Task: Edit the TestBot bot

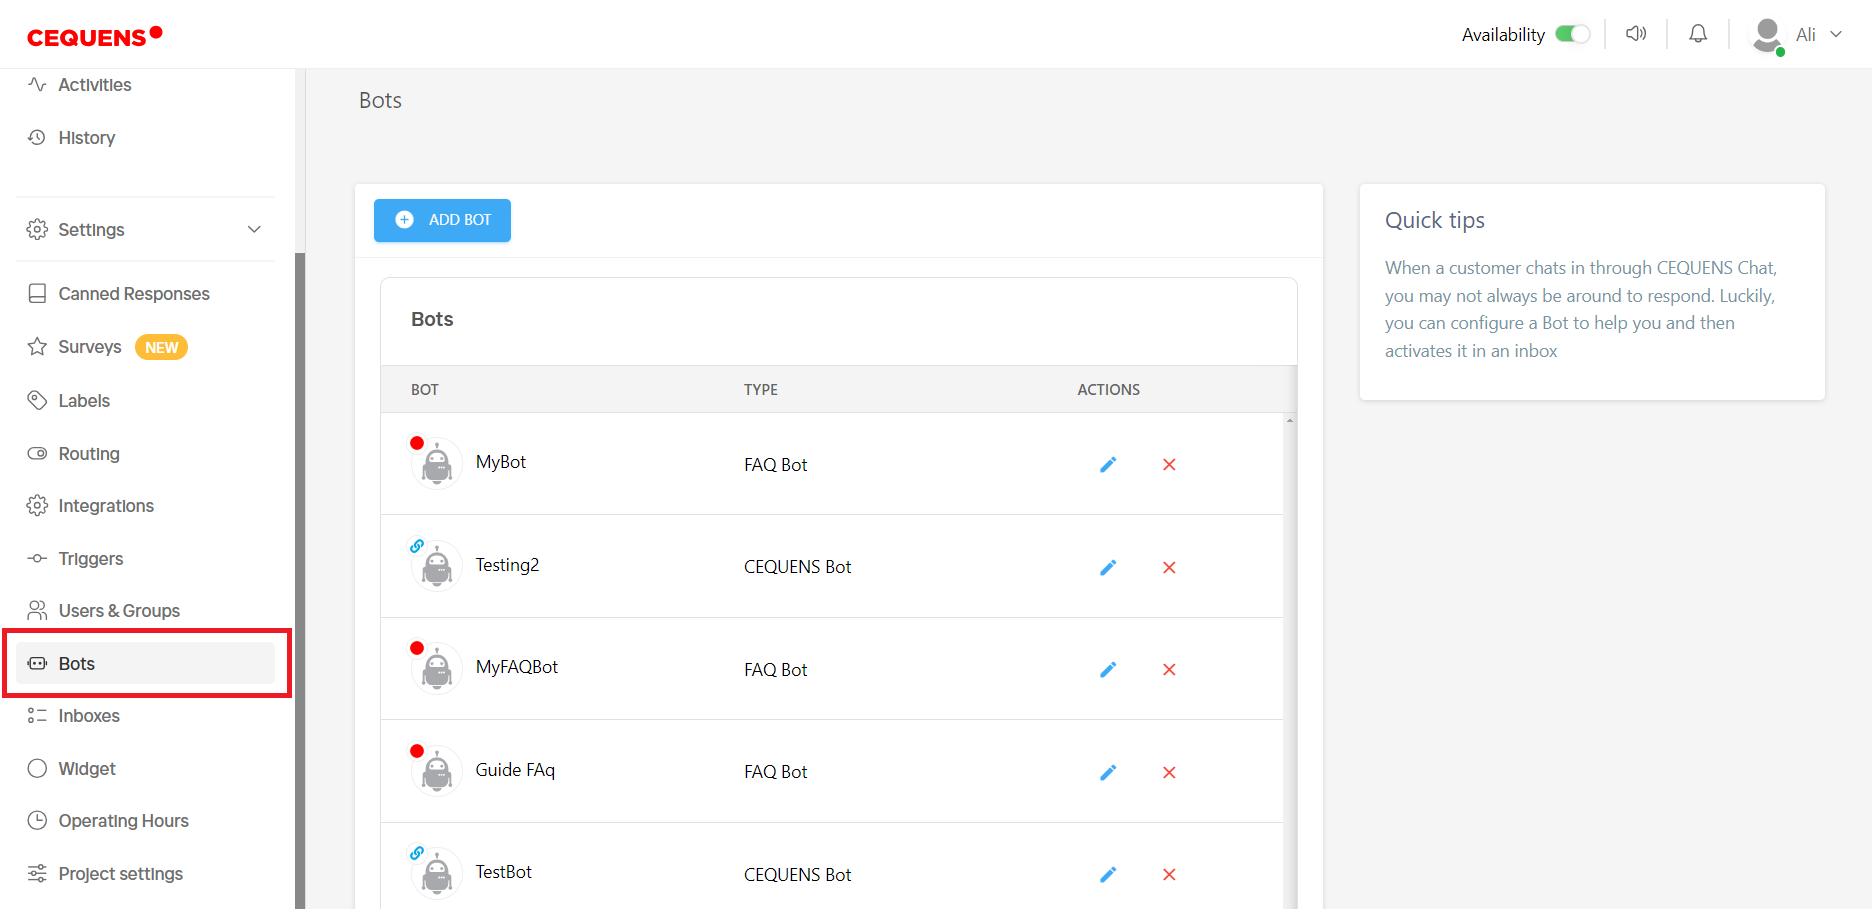Action: click(1108, 874)
